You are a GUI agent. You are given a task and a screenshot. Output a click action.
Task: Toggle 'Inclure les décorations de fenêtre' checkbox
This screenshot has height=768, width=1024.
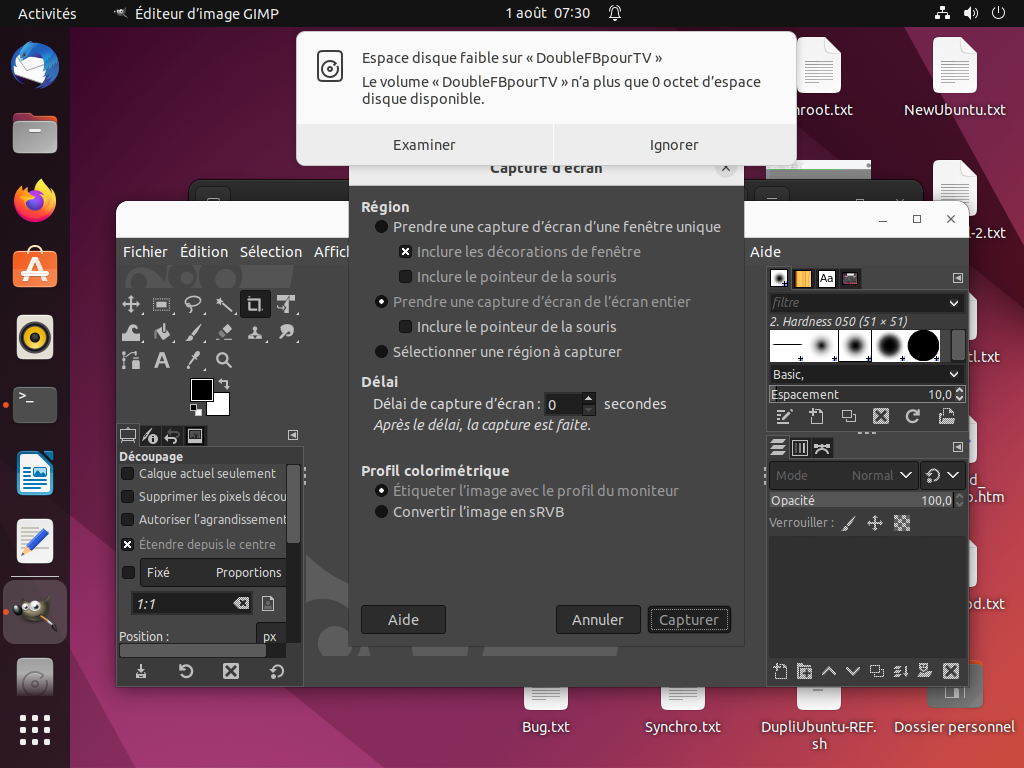(406, 252)
